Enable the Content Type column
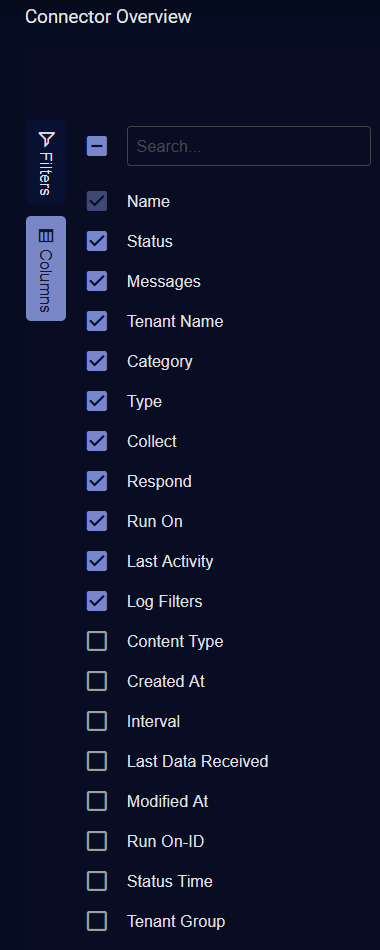Viewport: 380px width, 950px height. coord(97,641)
